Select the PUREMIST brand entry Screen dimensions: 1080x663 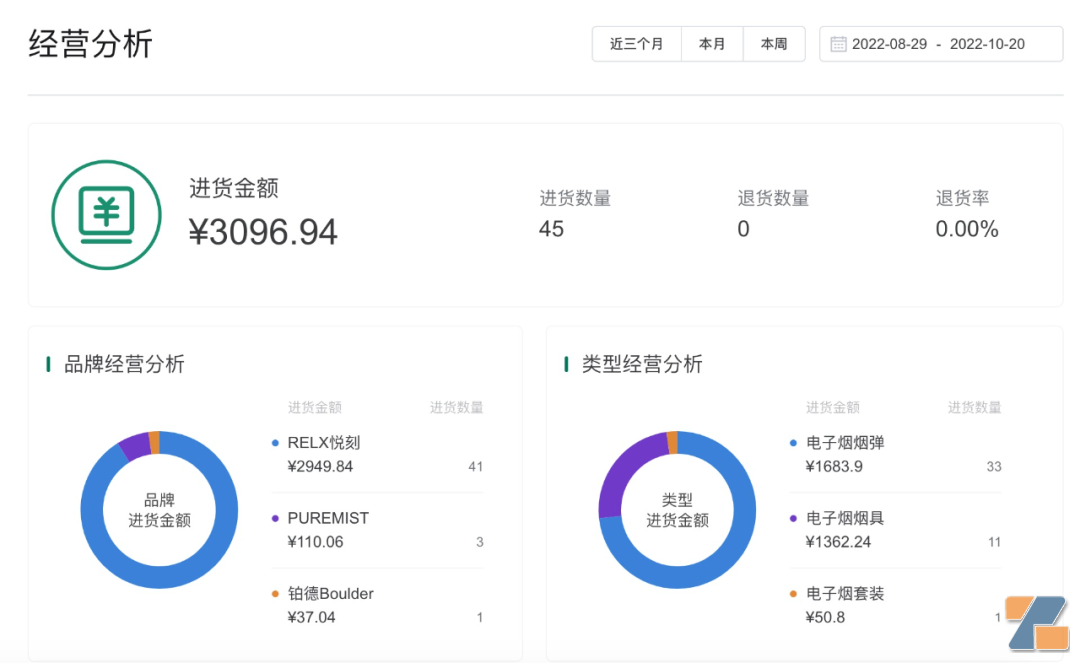point(328,518)
